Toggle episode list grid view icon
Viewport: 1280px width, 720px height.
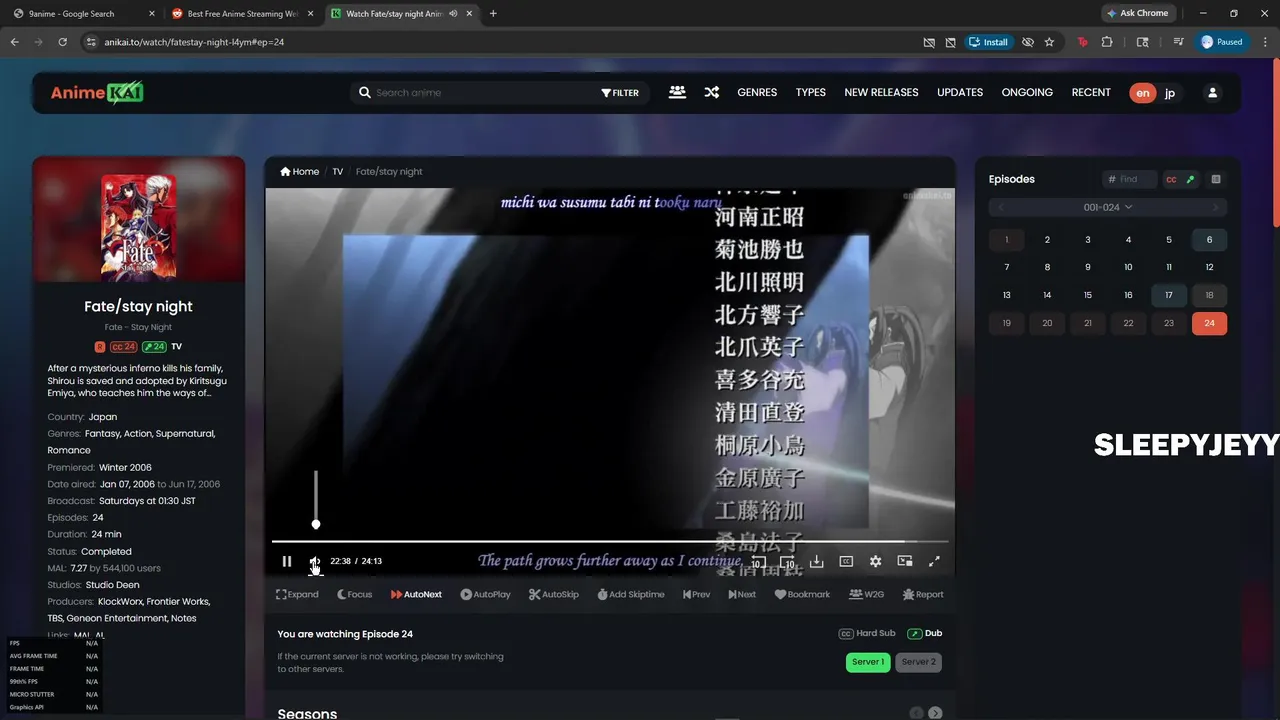point(1216,179)
